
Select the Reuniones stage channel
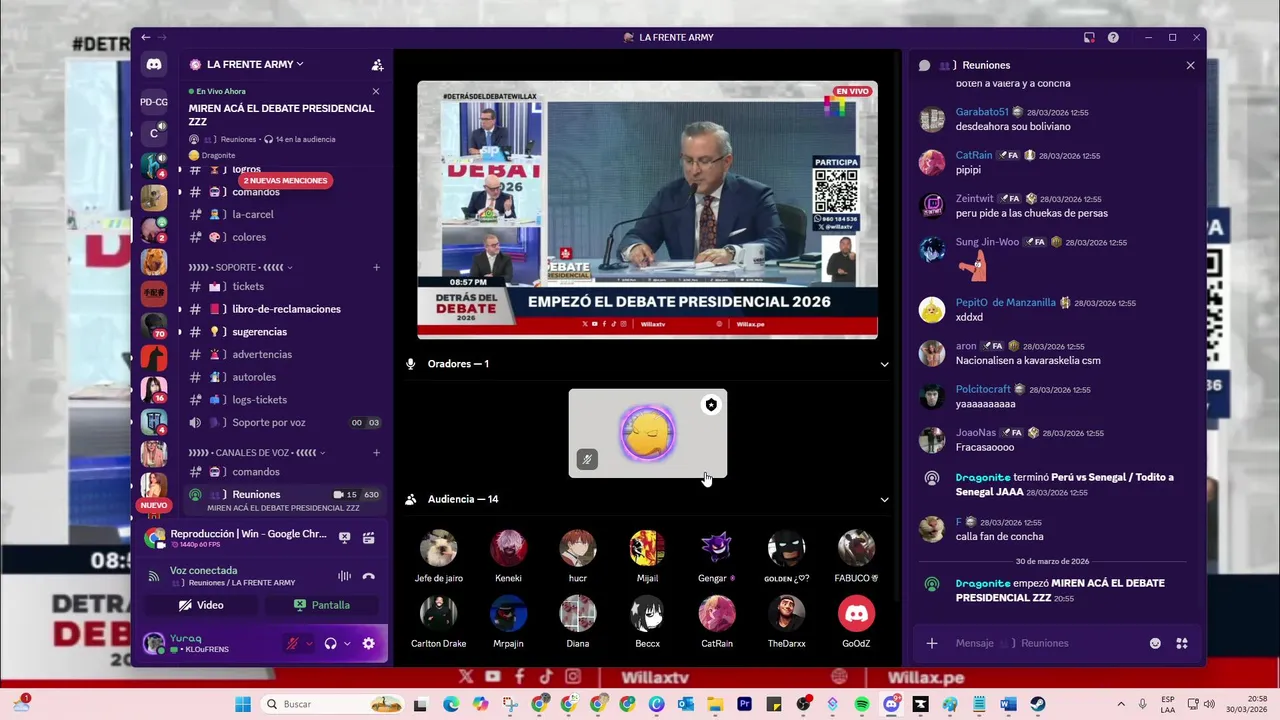coord(284,500)
